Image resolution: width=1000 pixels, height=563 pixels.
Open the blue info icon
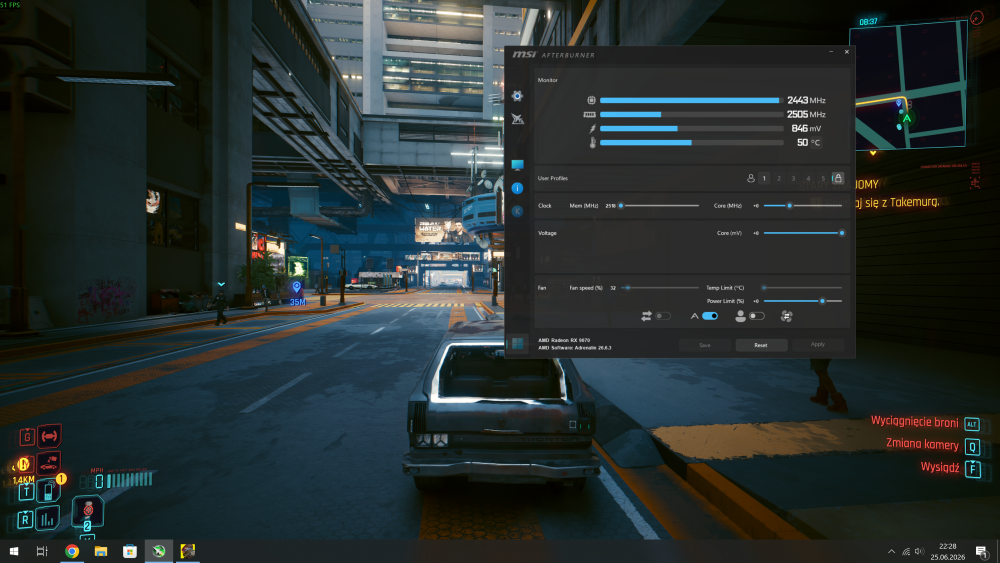click(x=517, y=188)
